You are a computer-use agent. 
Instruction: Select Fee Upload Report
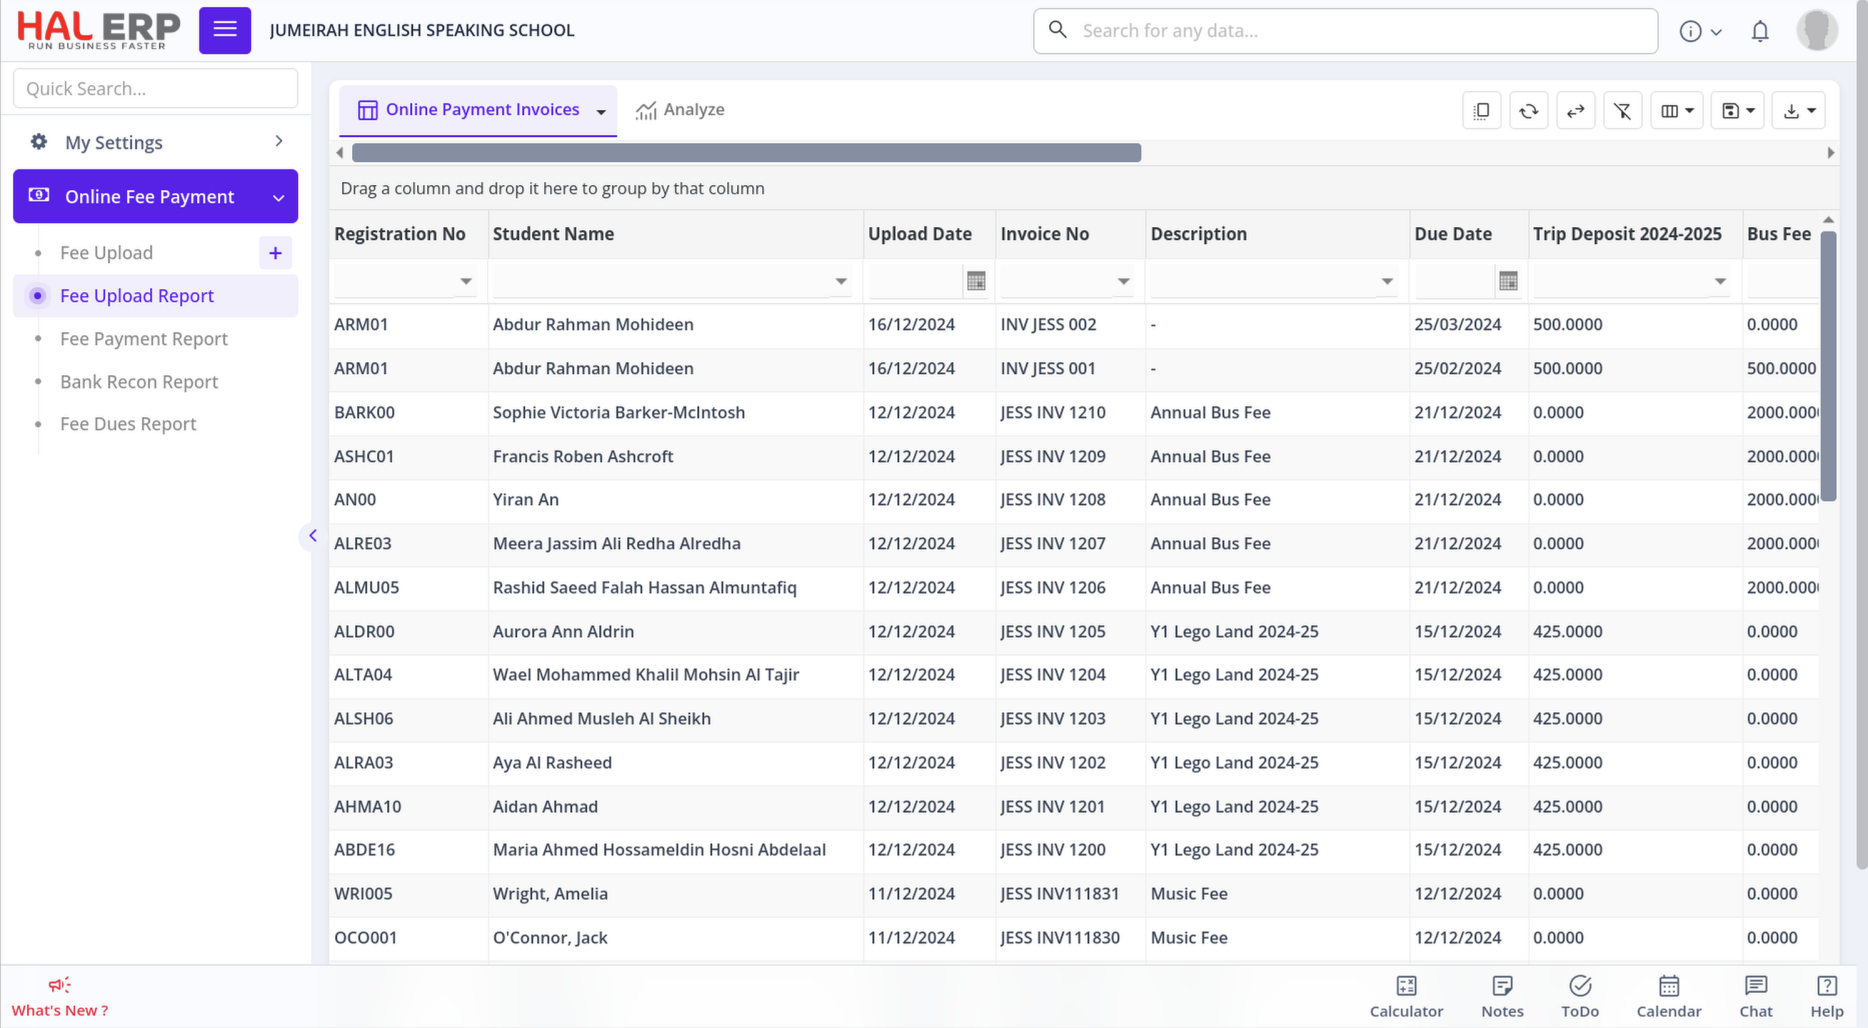tap(155, 296)
